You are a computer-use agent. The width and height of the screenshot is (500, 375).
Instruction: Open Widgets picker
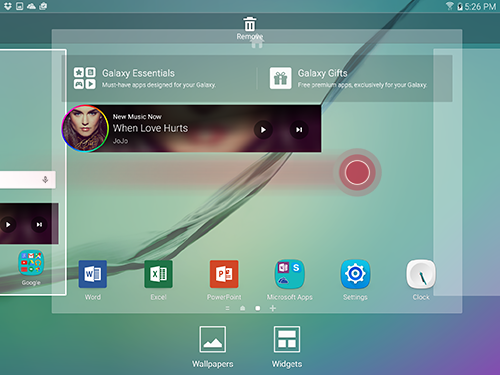[287, 339]
